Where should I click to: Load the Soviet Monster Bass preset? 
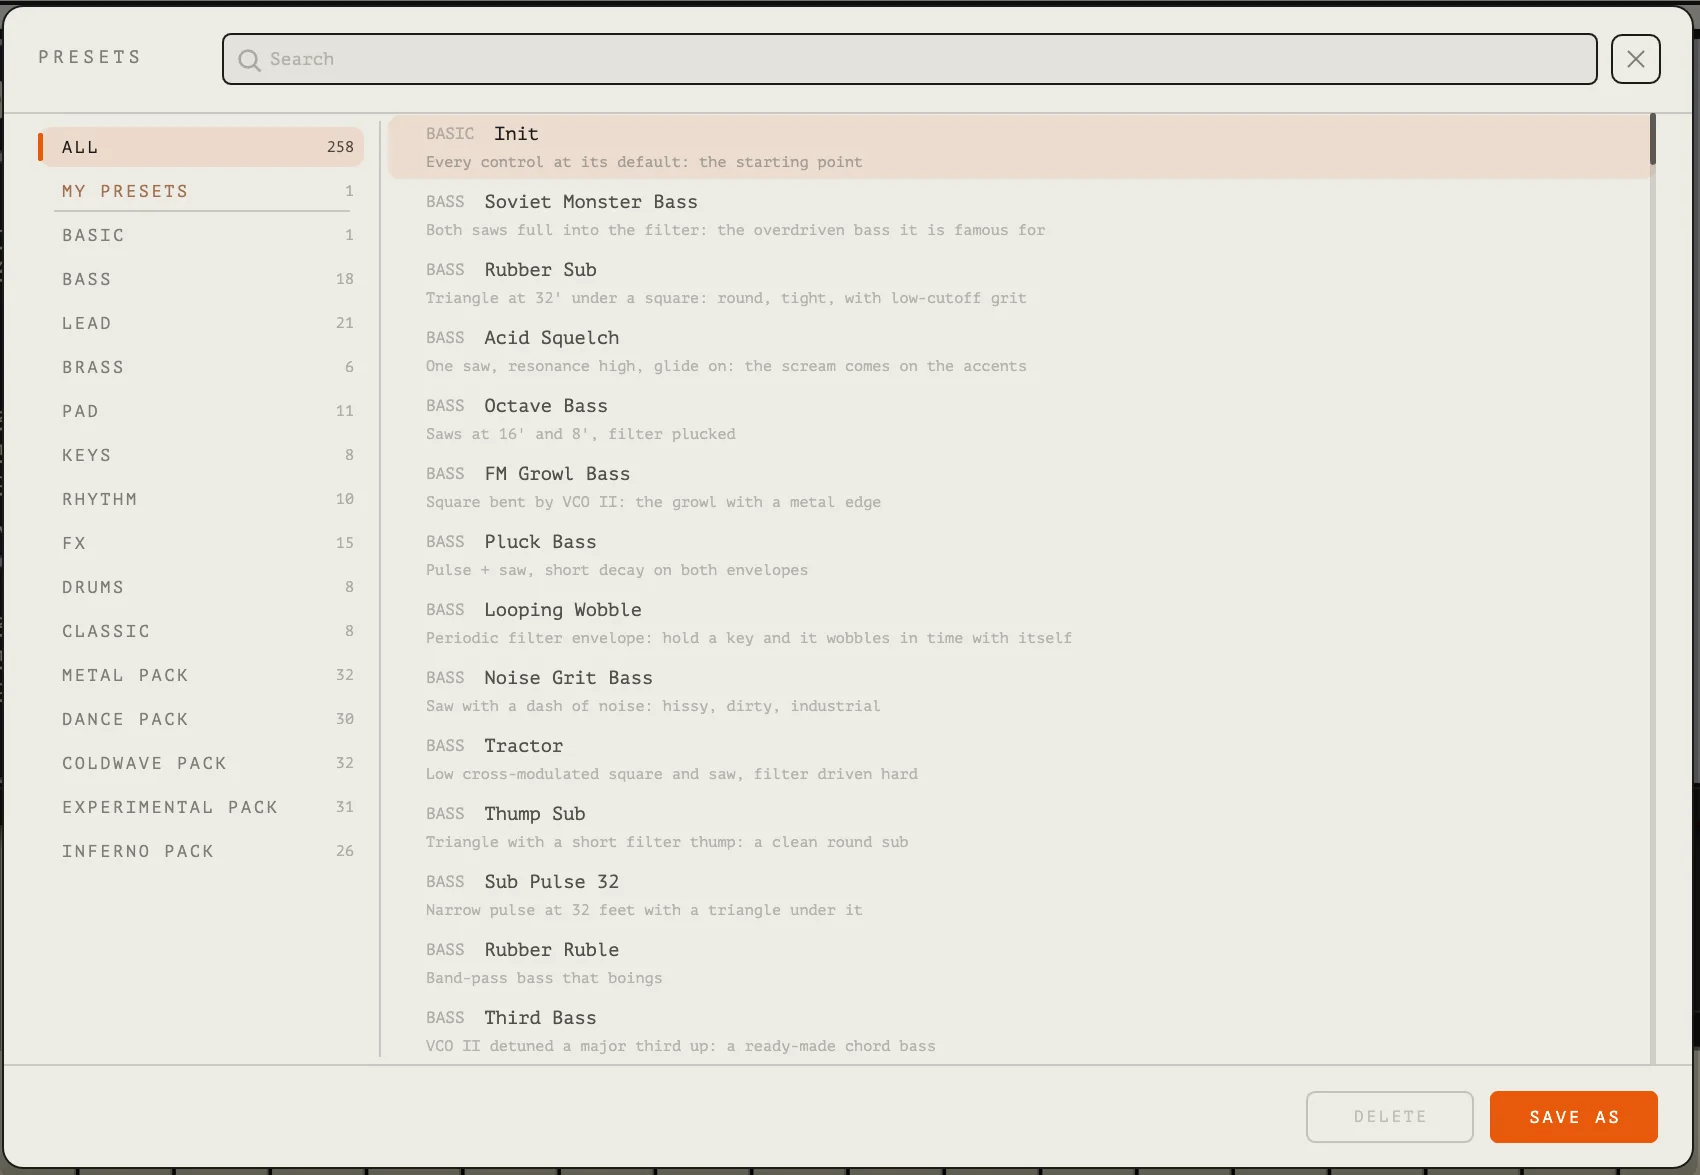[x=1018, y=215]
